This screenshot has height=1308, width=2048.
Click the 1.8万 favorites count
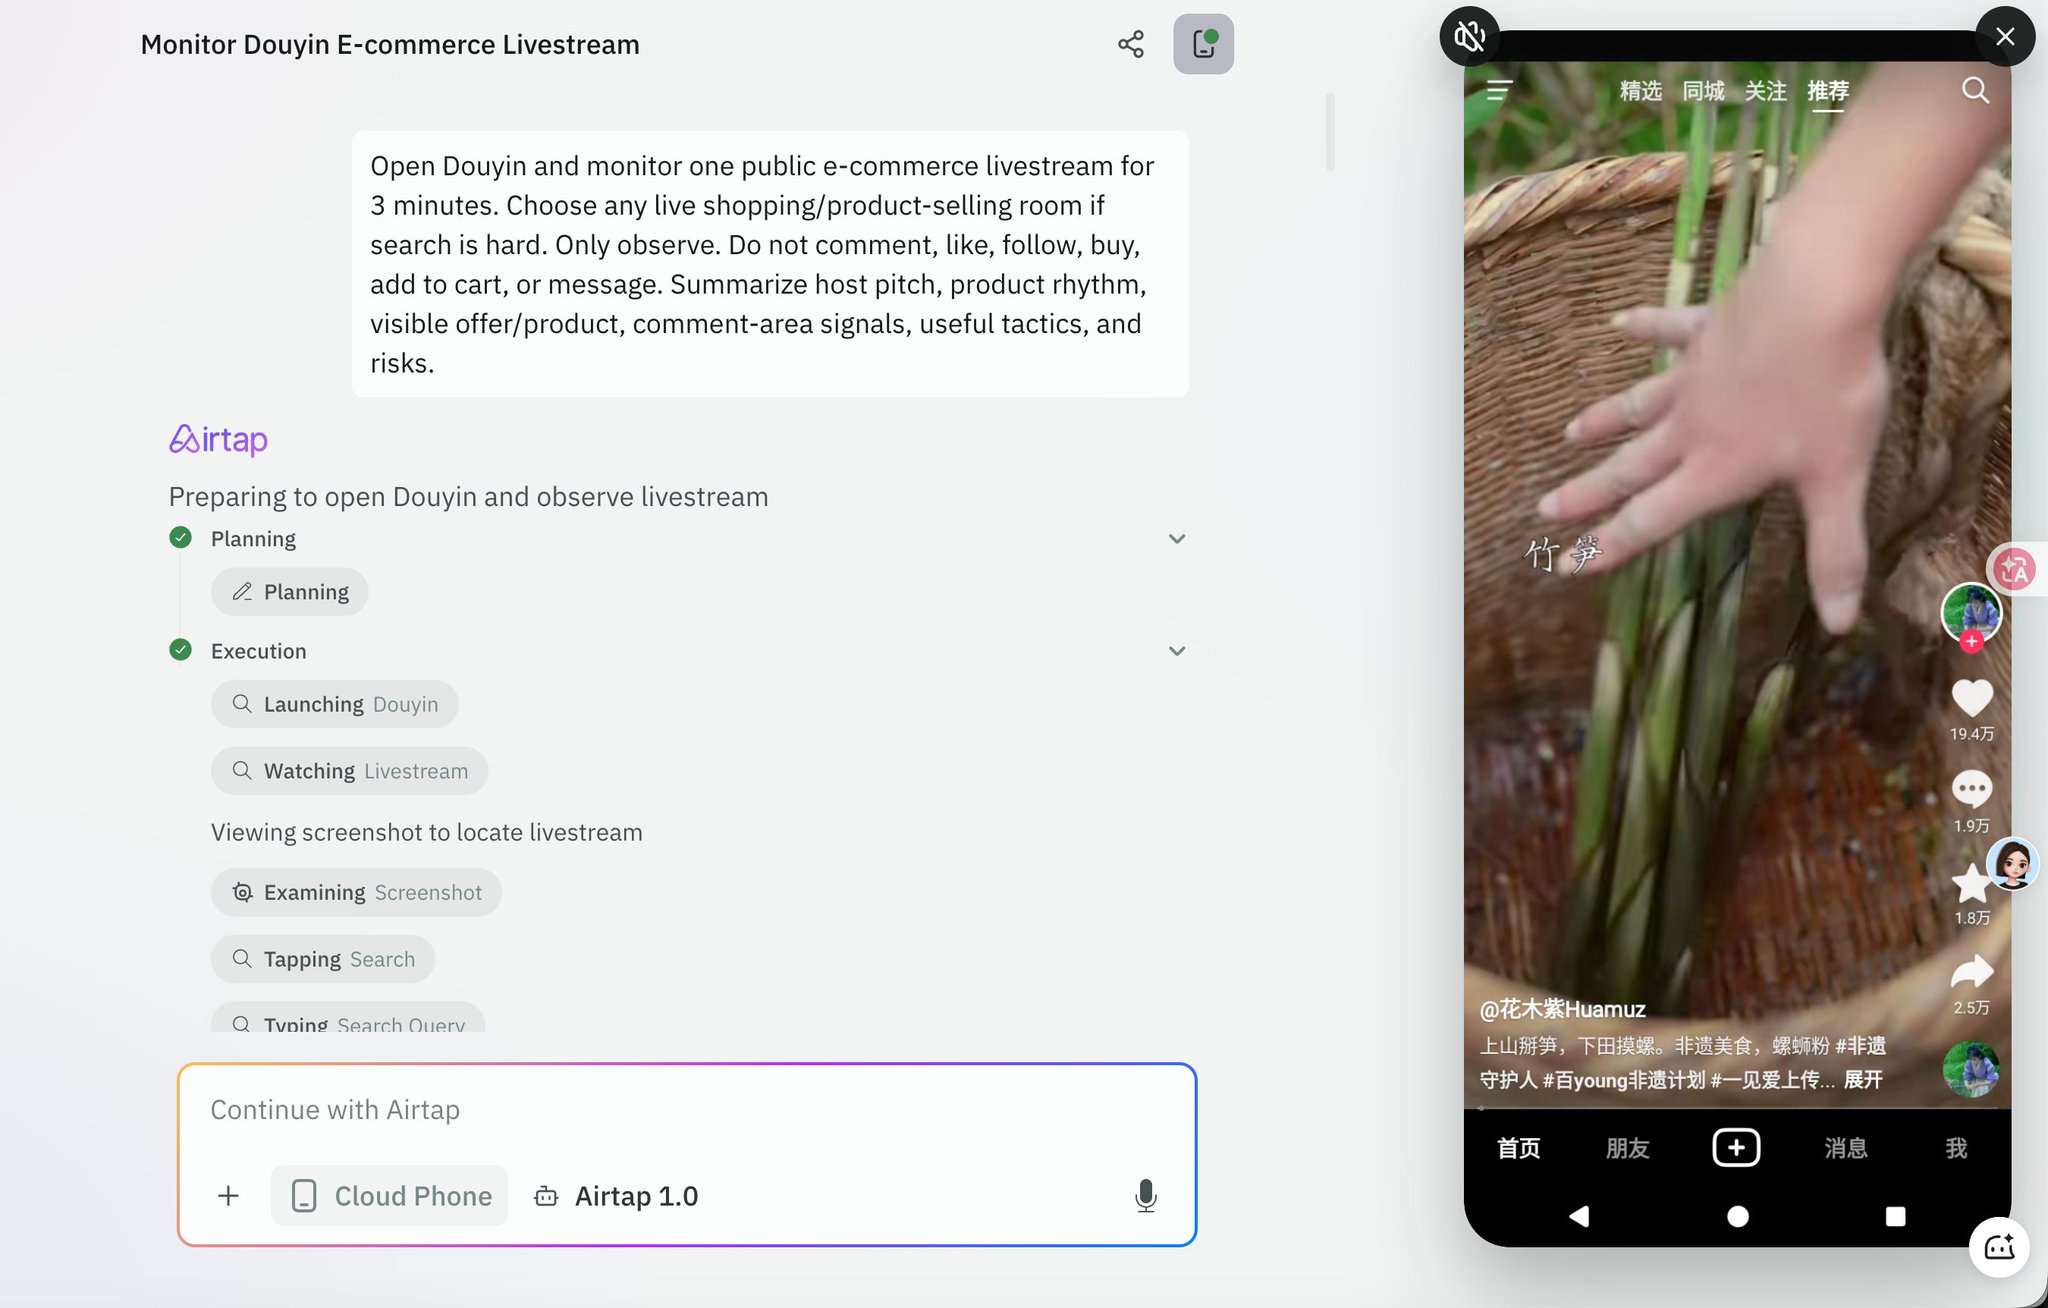click(x=1972, y=918)
